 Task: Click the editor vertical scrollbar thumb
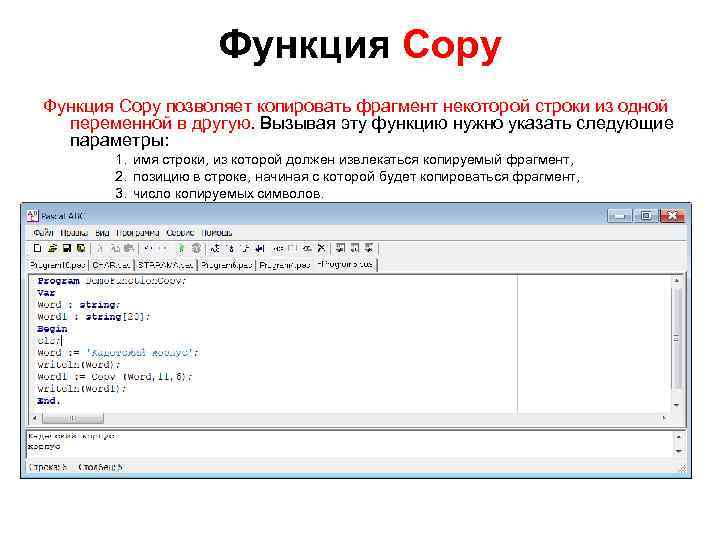676,338
